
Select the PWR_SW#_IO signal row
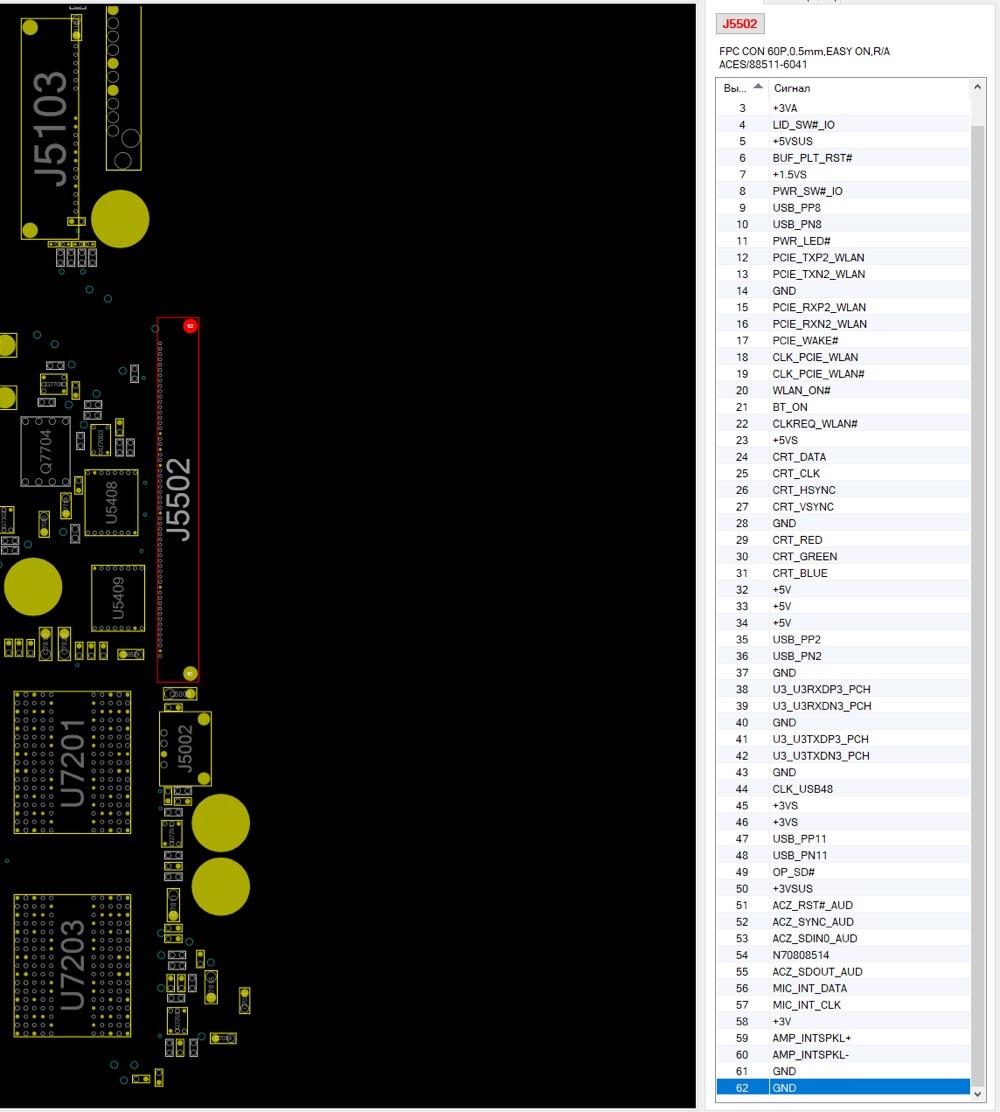[843, 191]
